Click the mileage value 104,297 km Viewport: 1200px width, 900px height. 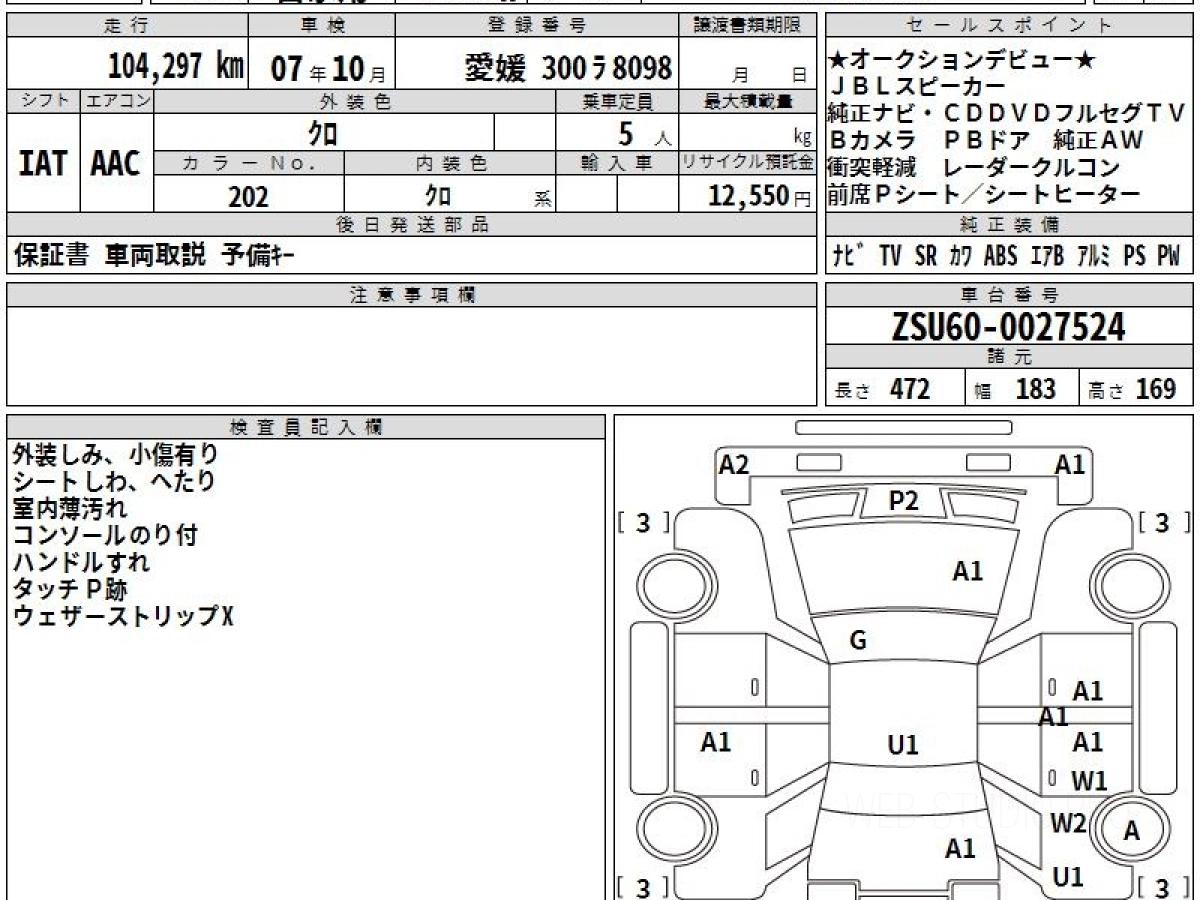(x=176, y=66)
